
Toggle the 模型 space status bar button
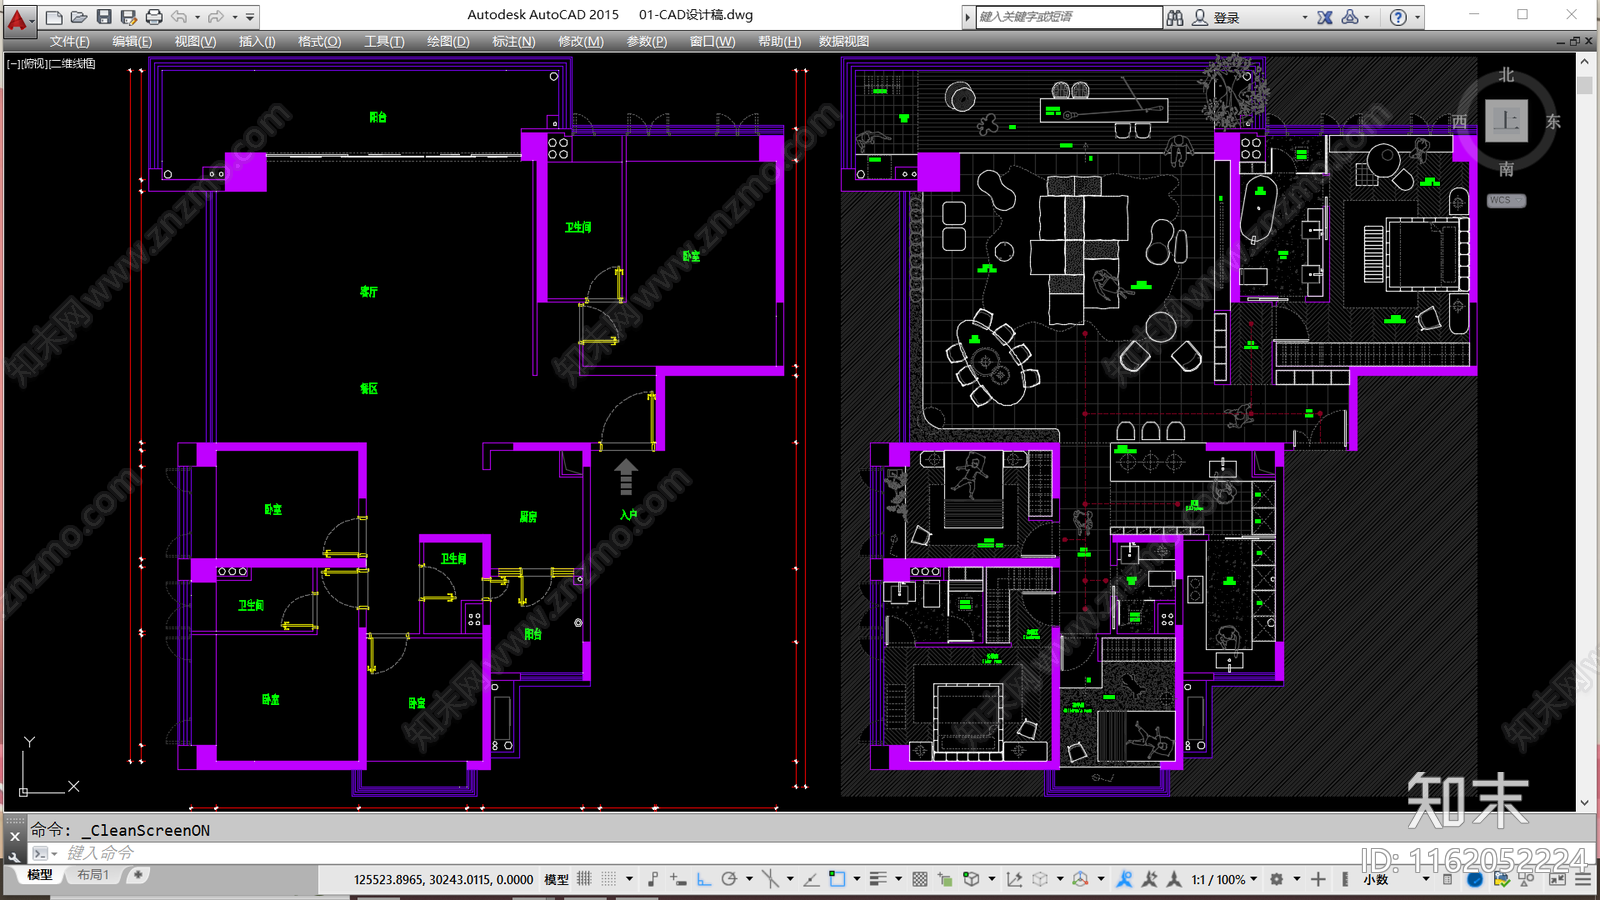(556, 880)
